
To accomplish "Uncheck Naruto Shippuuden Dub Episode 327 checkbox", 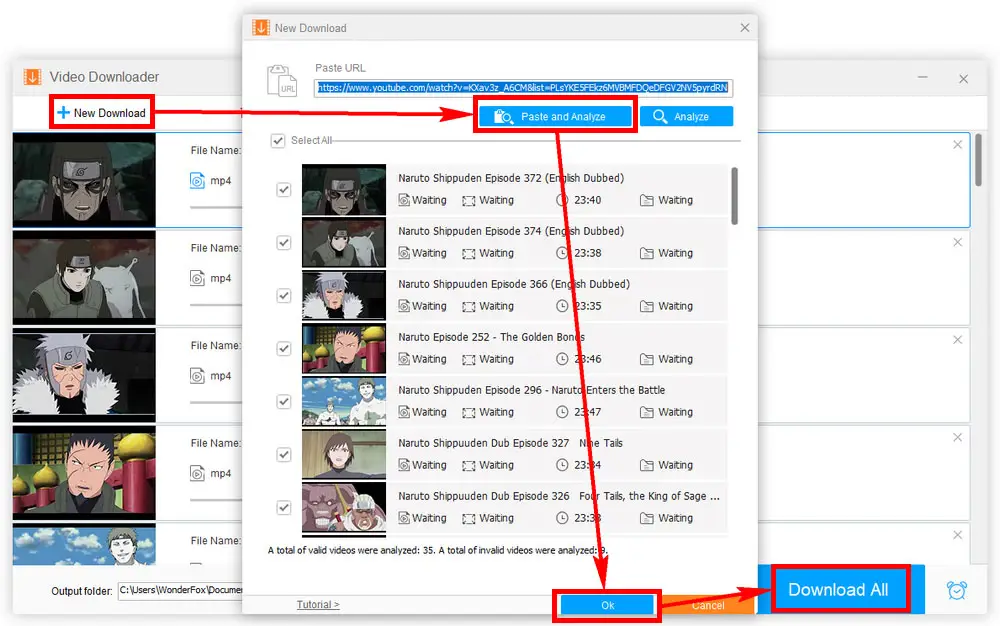I will pos(284,454).
